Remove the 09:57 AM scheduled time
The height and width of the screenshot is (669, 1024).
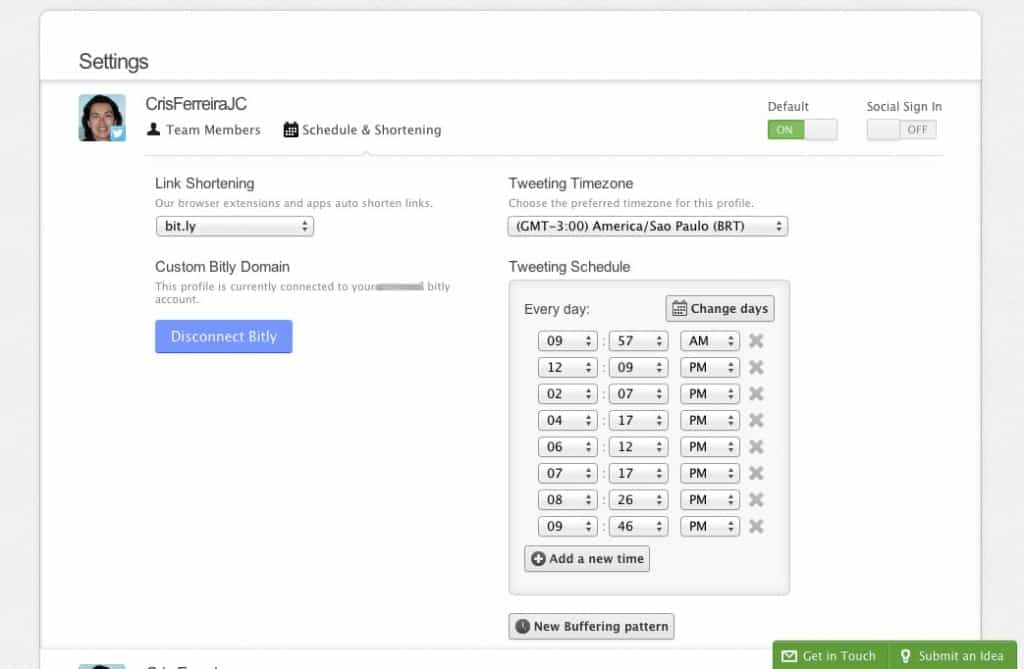tap(756, 340)
